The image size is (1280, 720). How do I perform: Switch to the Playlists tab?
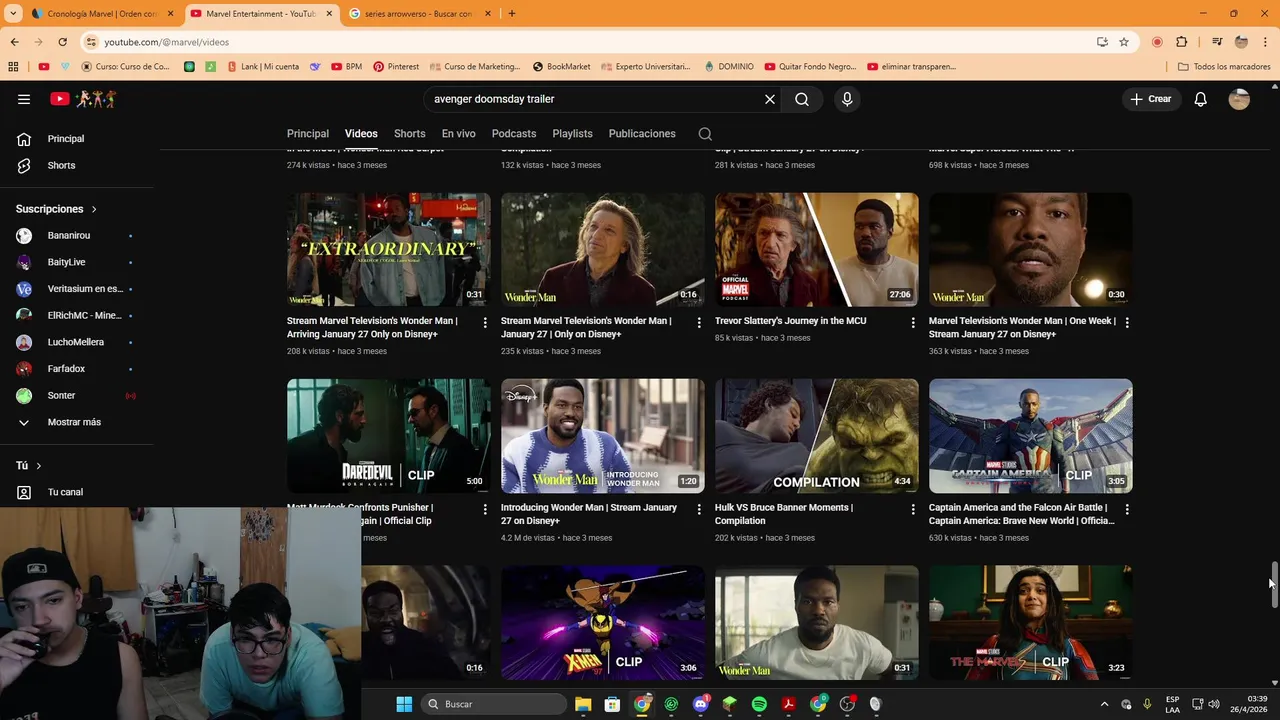point(572,134)
